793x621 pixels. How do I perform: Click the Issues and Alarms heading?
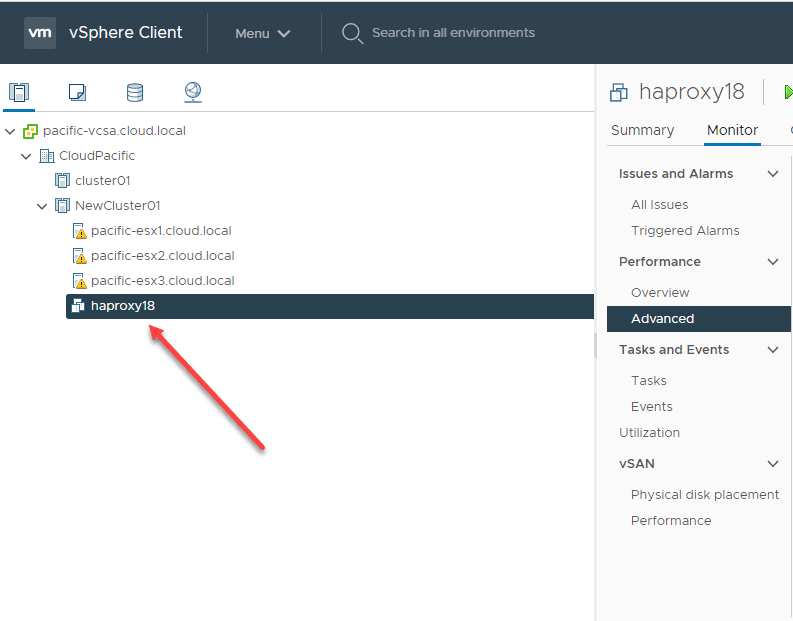(x=676, y=174)
